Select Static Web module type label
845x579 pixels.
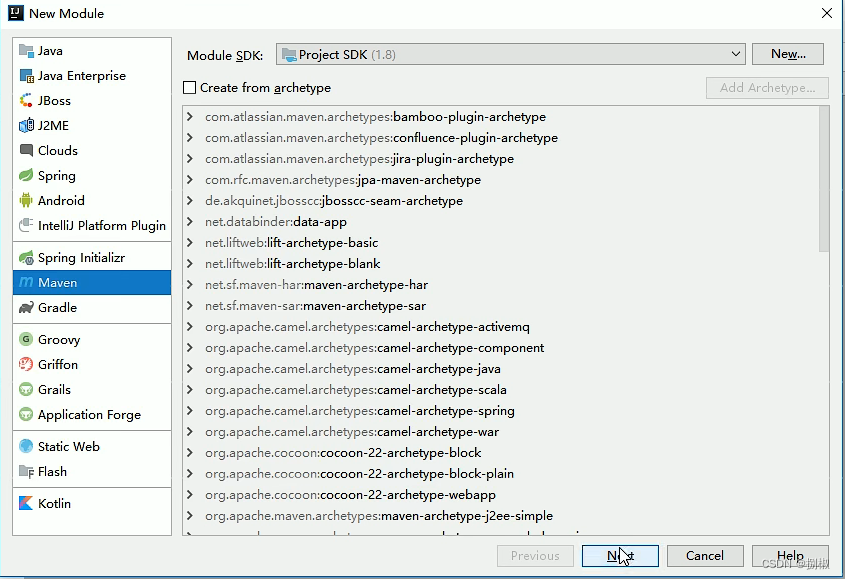click(68, 446)
